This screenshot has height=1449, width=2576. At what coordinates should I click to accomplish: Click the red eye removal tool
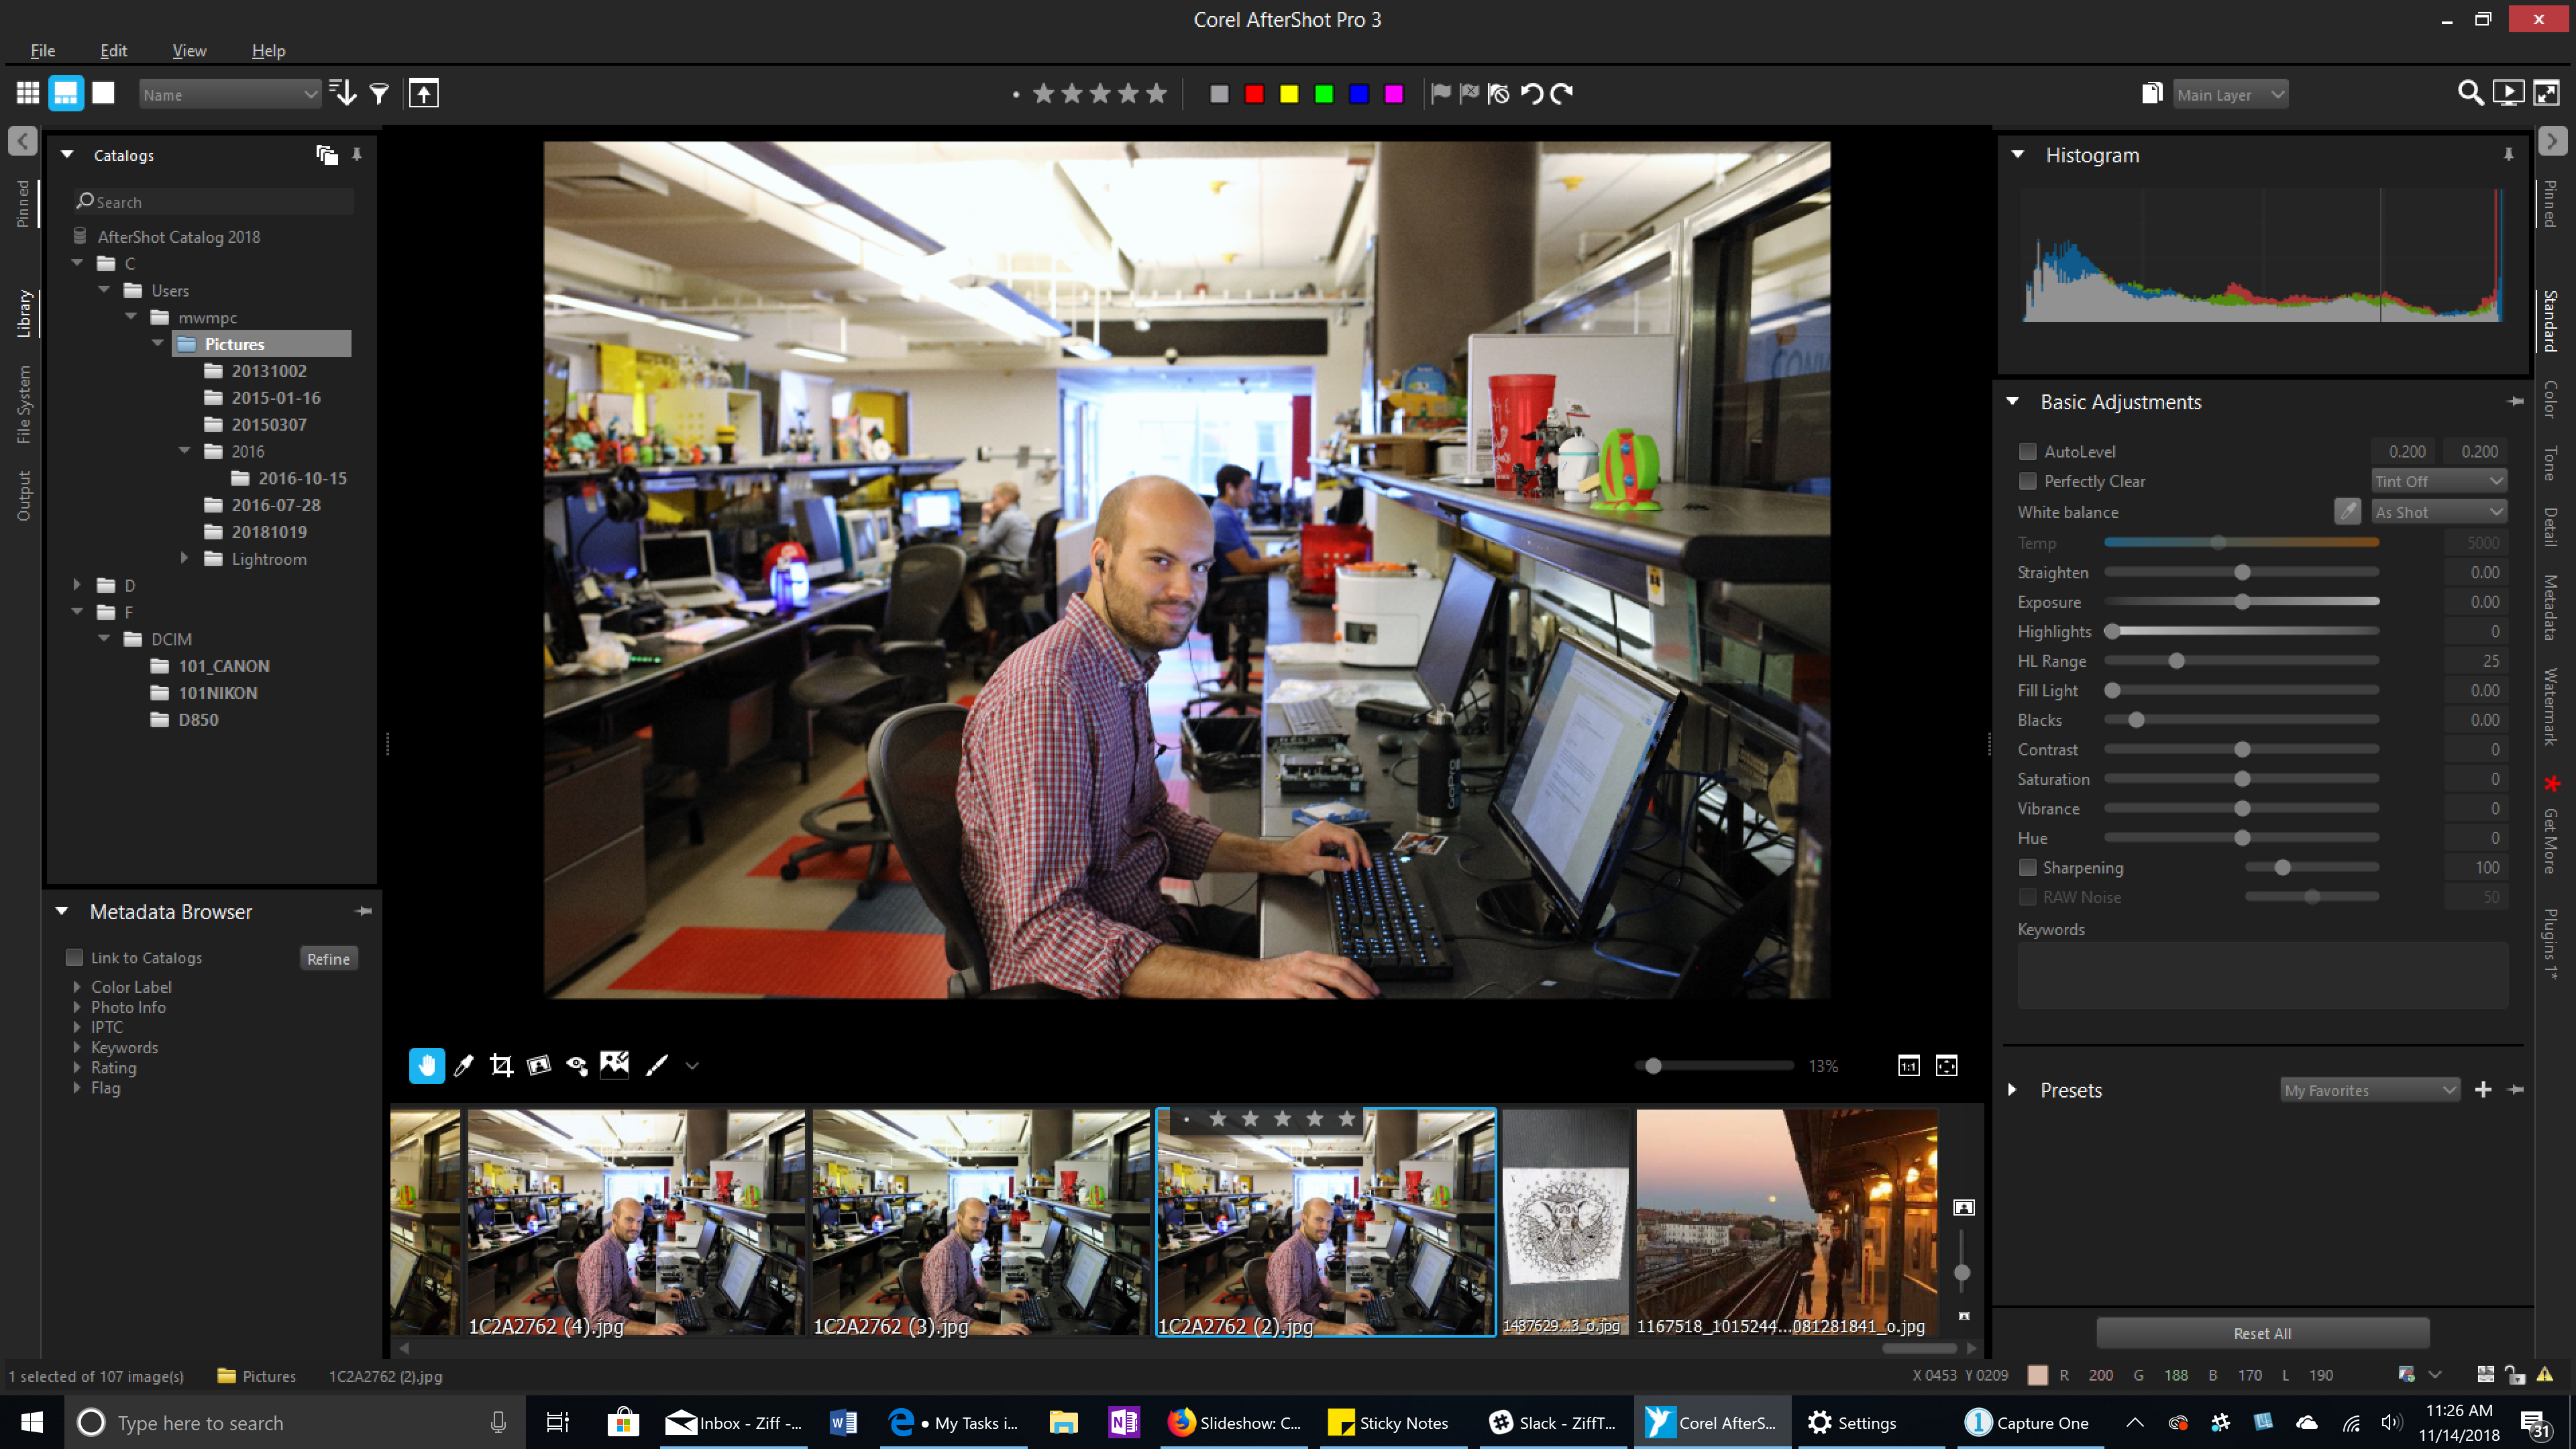tap(577, 1065)
